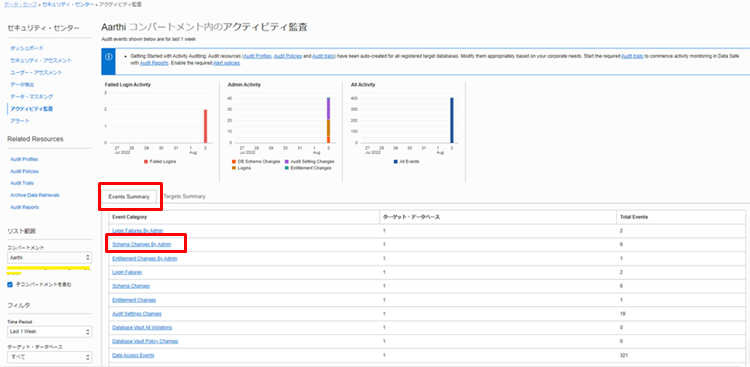Open the Time Period dropdown
Viewport: 750px width, 367px height.
click(x=50, y=331)
